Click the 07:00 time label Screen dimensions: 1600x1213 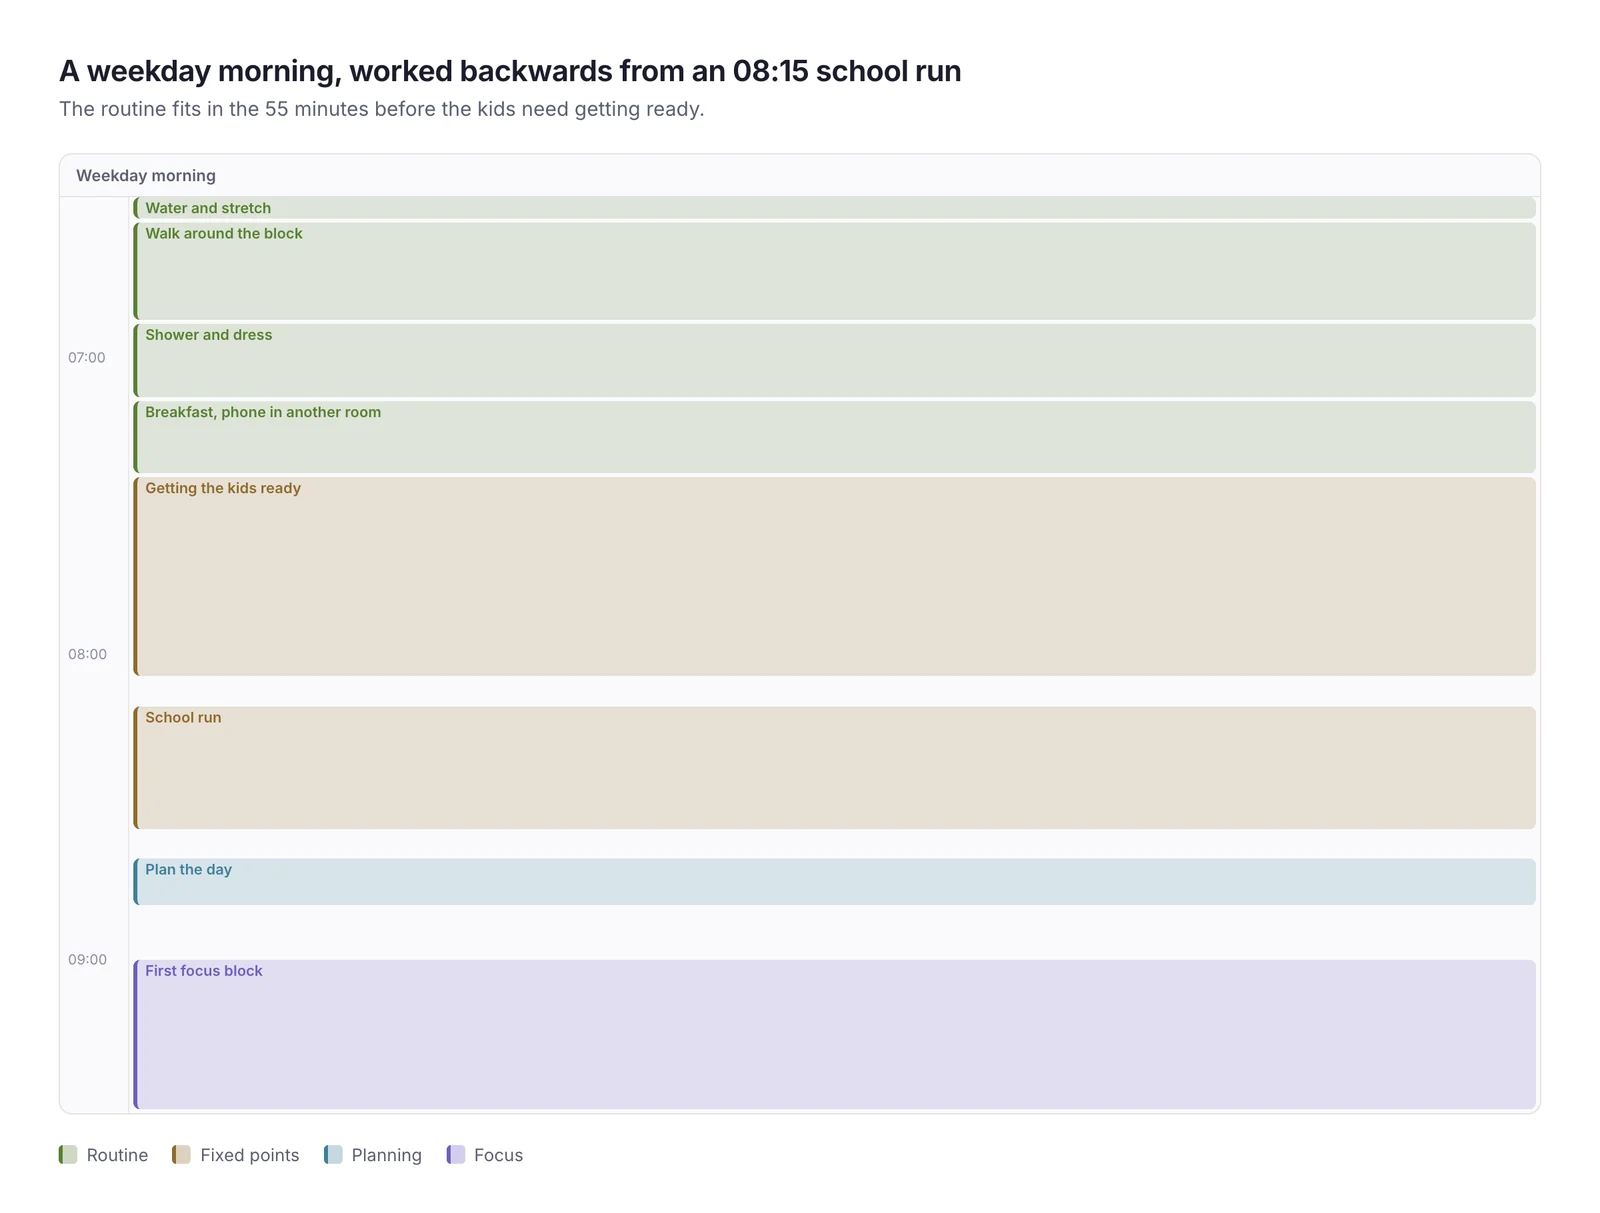[x=87, y=358]
